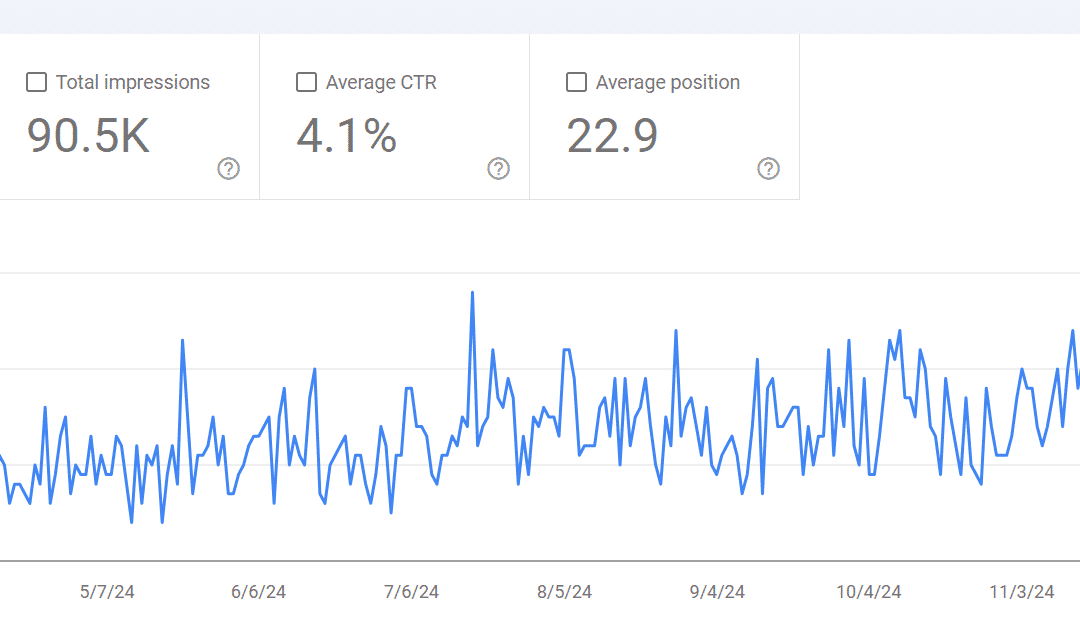Viewport: 1080px width, 635px height.
Task: Open help icon on Total impressions card
Action: [229, 169]
